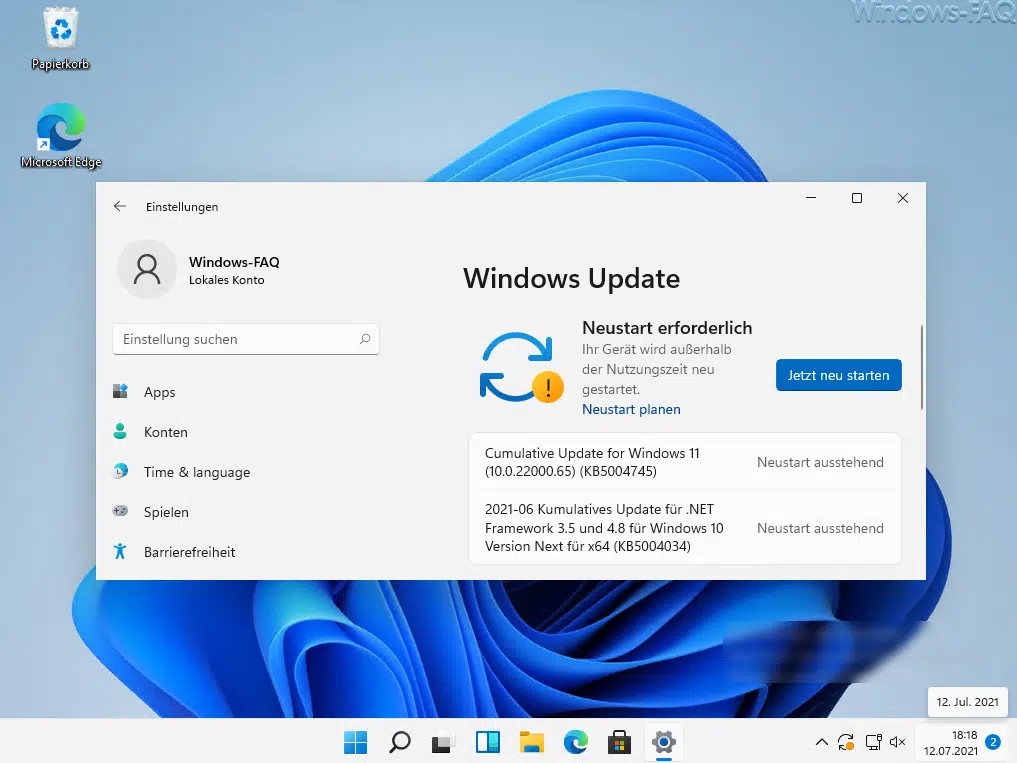Unmute the speaker in the system tray
The height and width of the screenshot is (763, 1017).
coord(897,742)
